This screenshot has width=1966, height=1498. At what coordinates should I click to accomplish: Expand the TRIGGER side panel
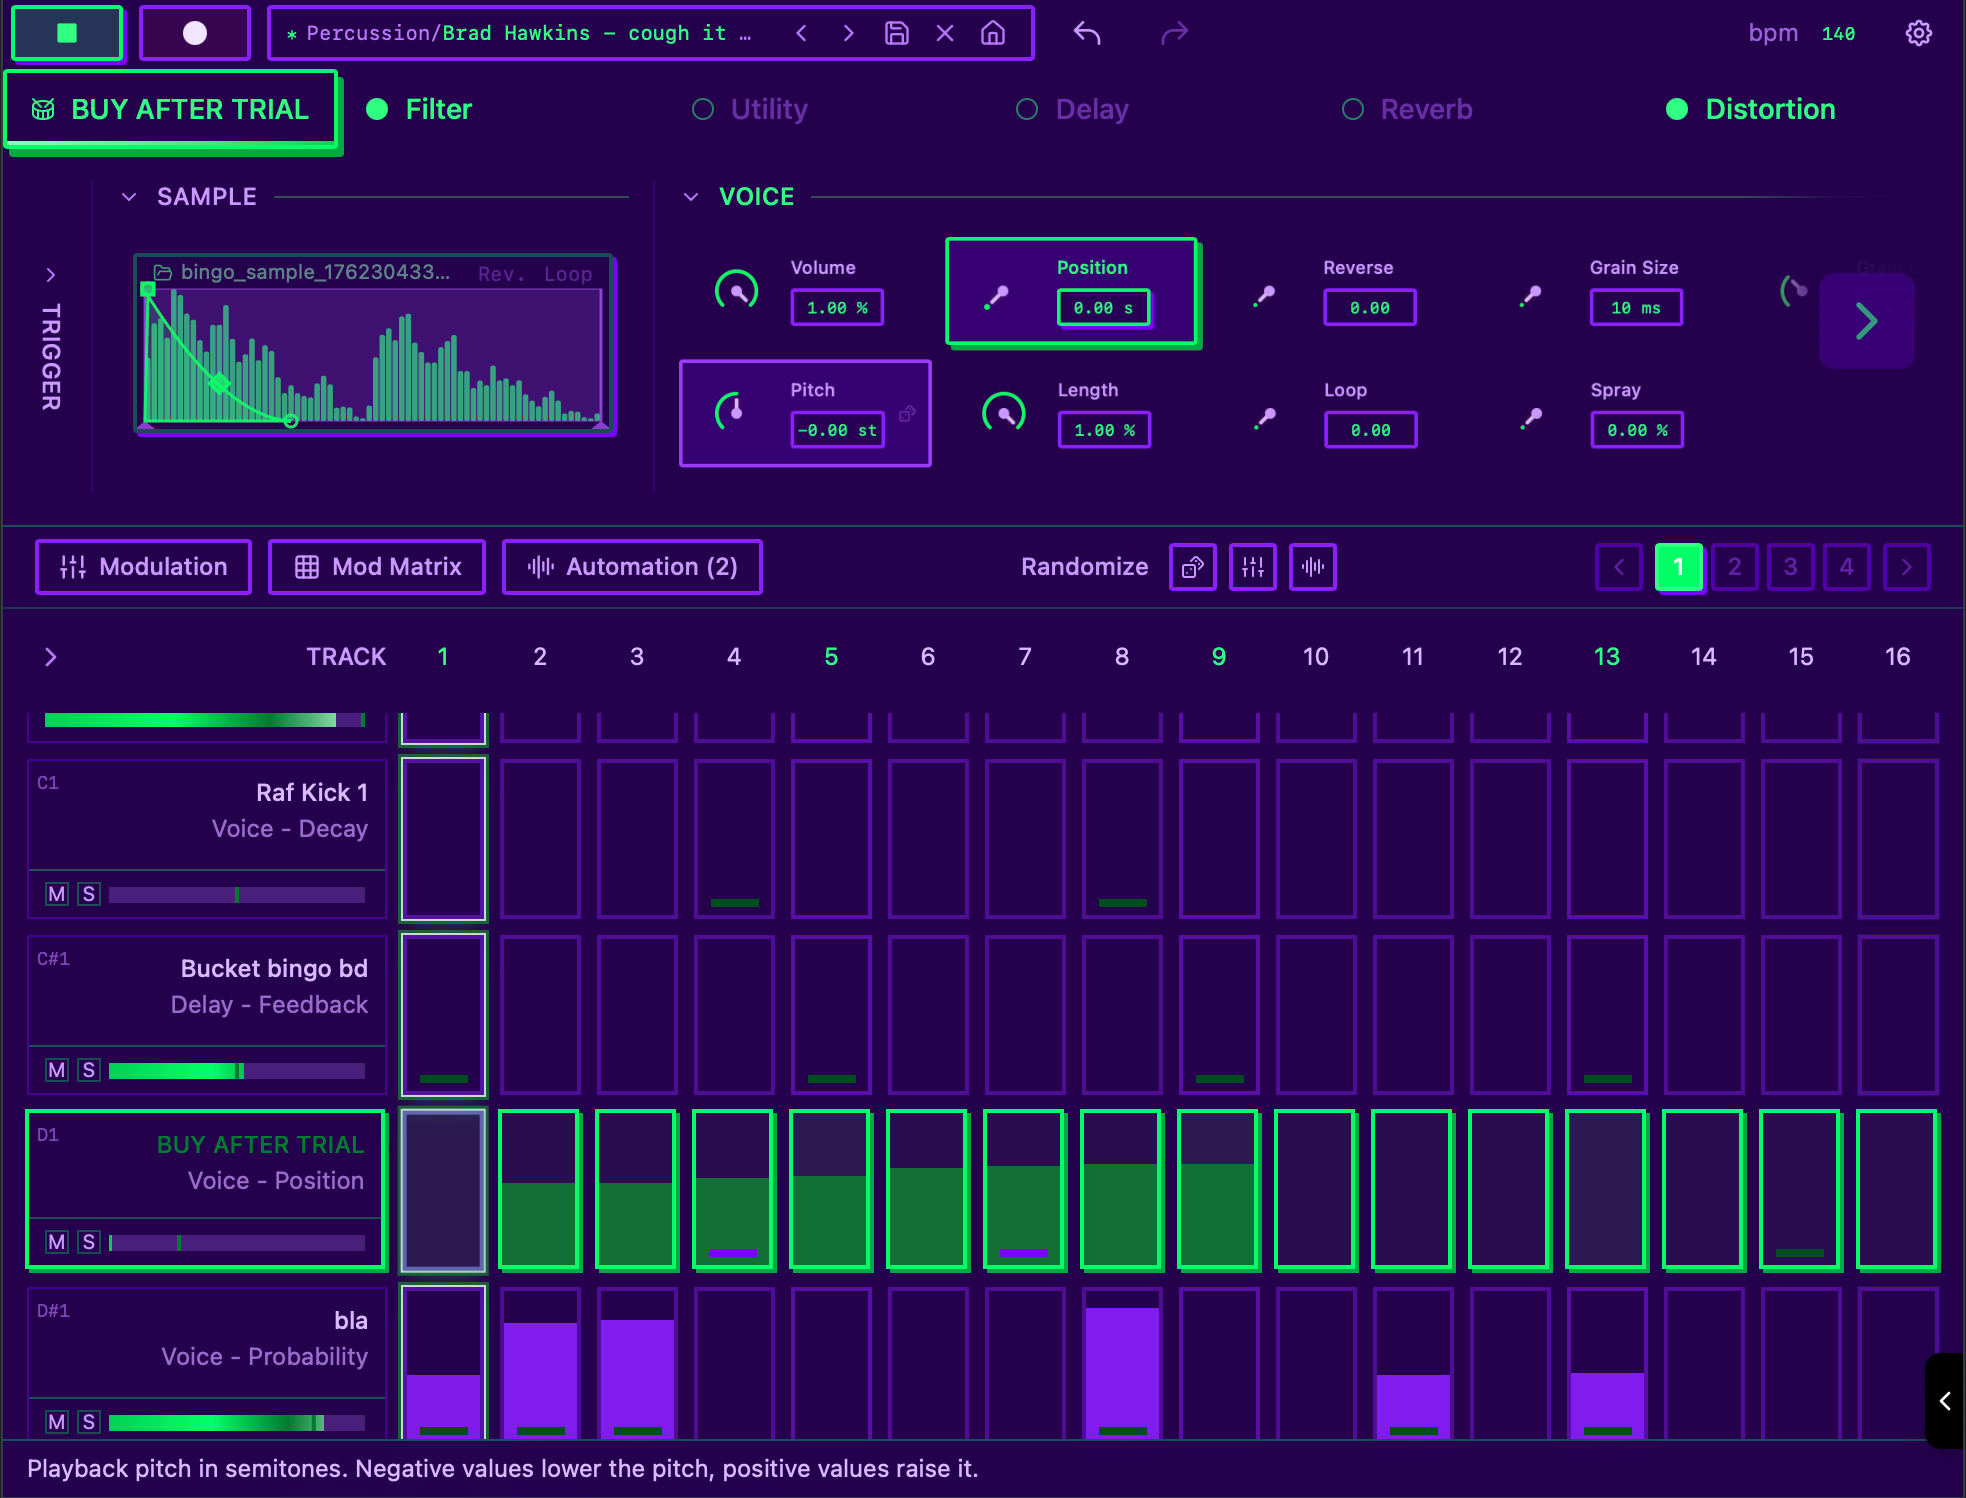pyautogui.click(x=51, y=274)
